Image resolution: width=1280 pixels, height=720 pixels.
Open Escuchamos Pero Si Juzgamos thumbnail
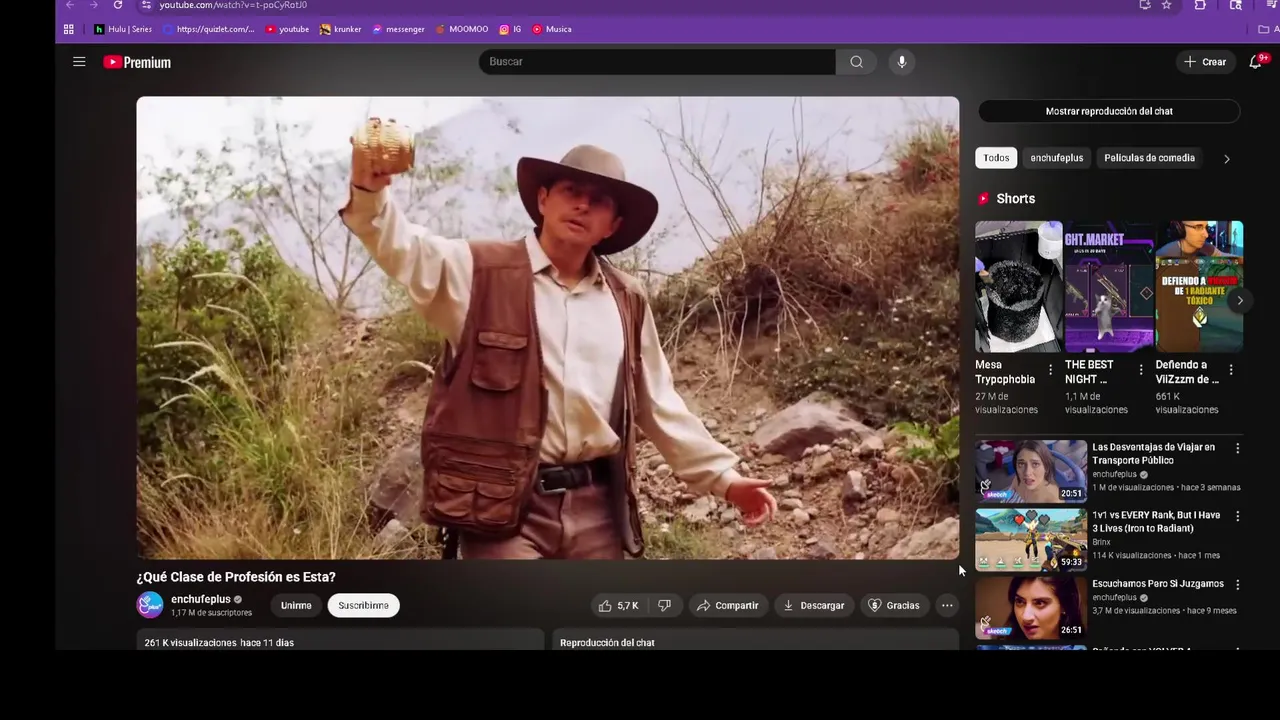[x=1031, y=607]
